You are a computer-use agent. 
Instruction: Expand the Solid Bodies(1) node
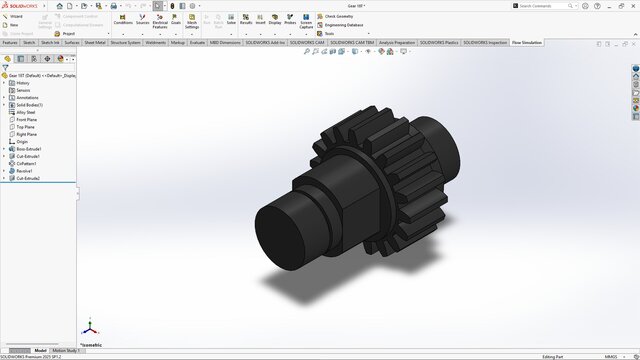coord(4,105)
